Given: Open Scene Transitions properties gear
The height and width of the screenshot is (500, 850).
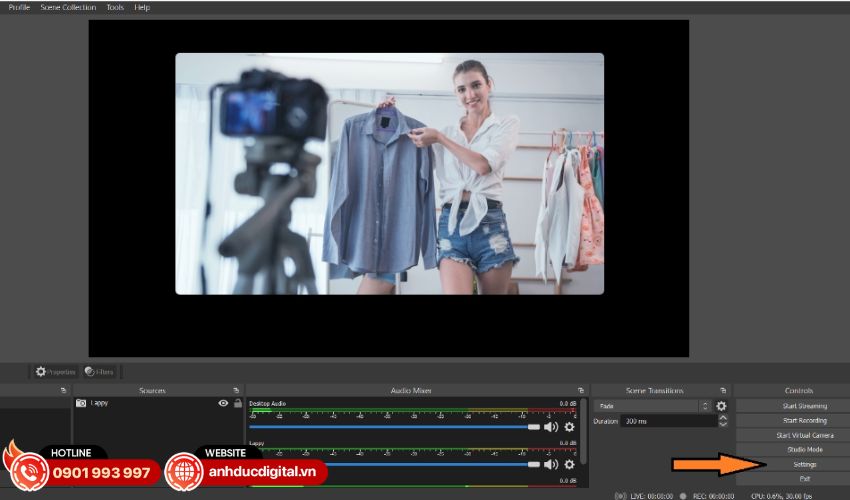Looking at the screenshot, I should (721, 406).
